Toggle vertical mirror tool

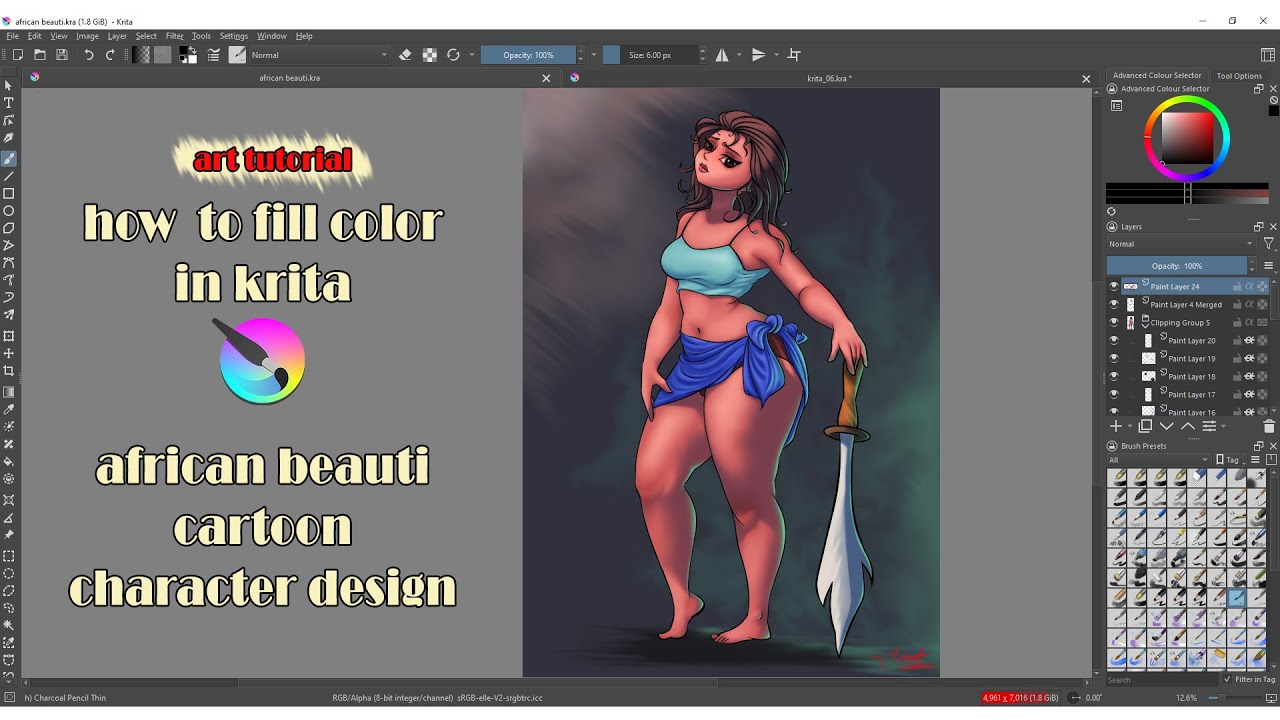(759, 55)
